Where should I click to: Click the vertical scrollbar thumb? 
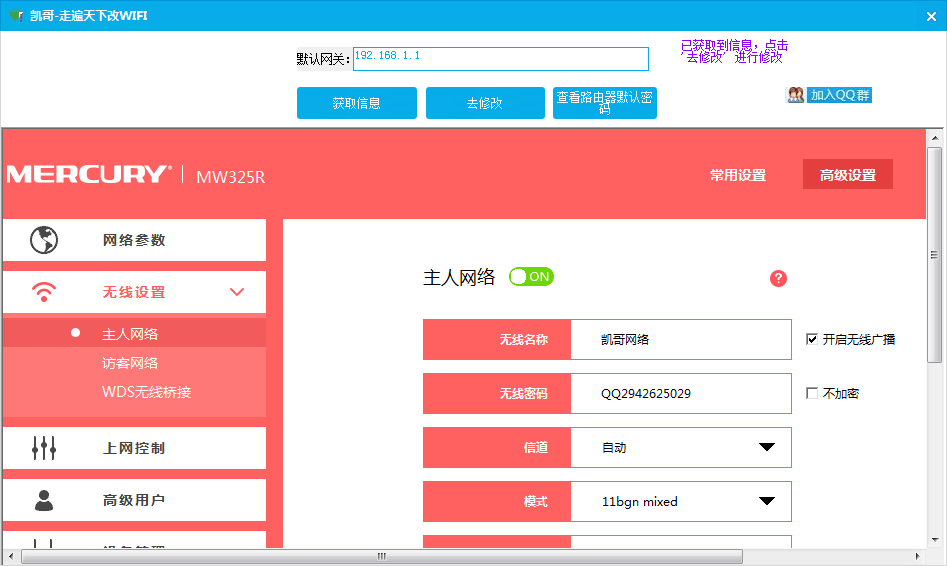click(934, 254)
